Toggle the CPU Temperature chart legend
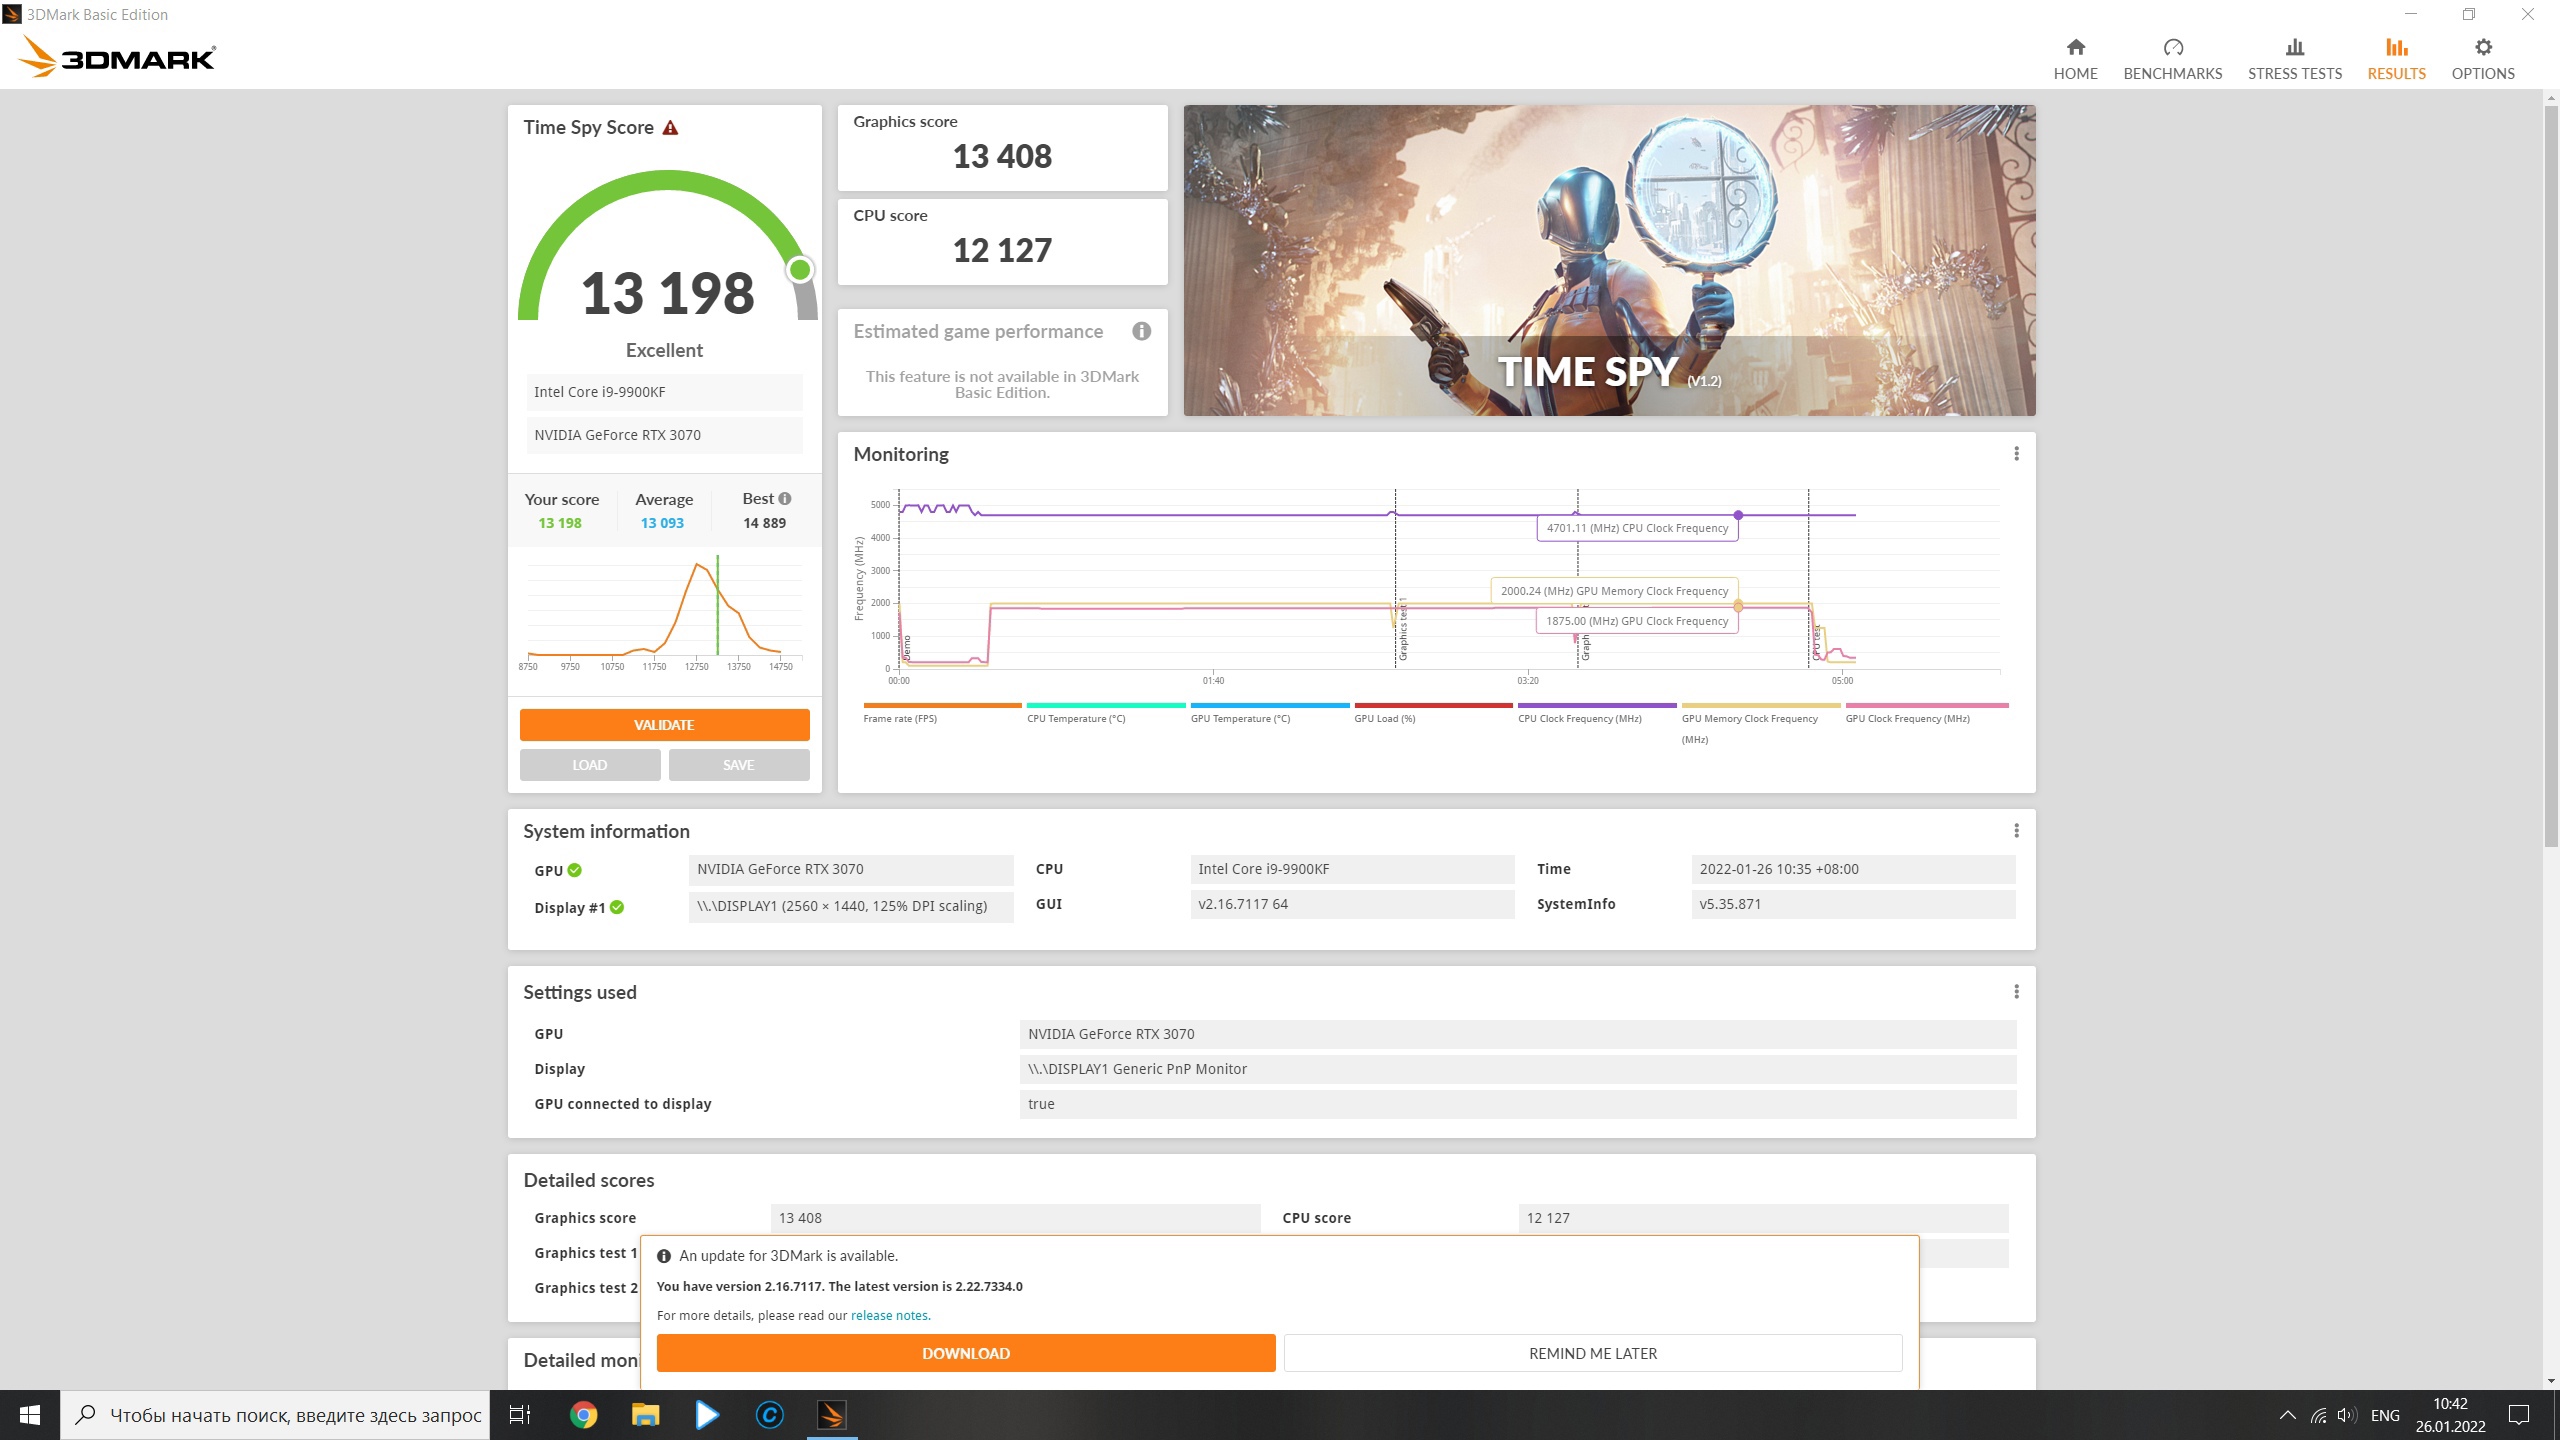This screenshot has width=2560, height=1440. [1075, 718]
